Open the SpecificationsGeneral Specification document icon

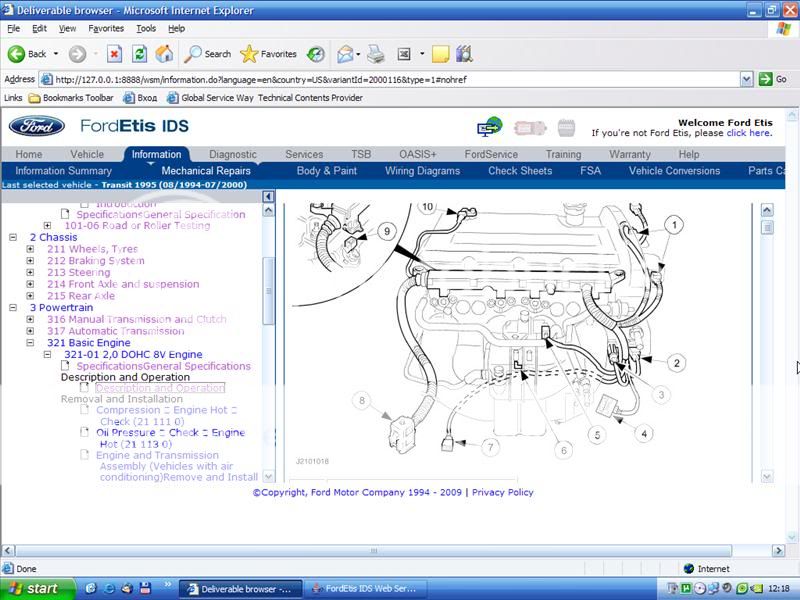[65, 214]
